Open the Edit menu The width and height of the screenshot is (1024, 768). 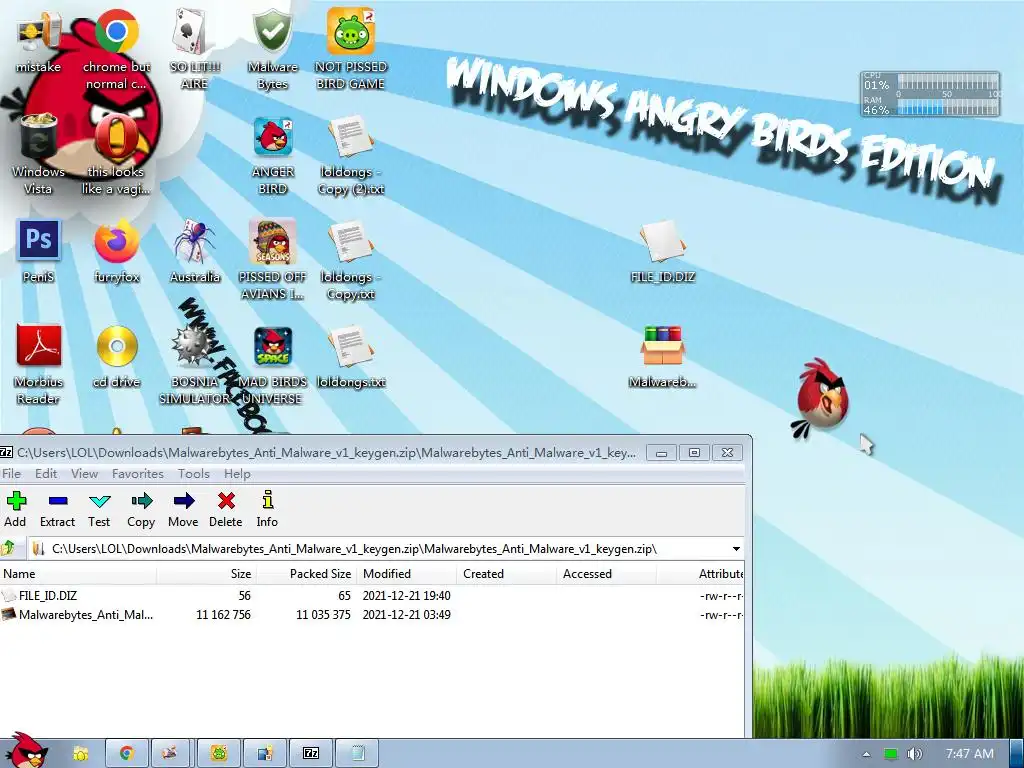[46, 473]
